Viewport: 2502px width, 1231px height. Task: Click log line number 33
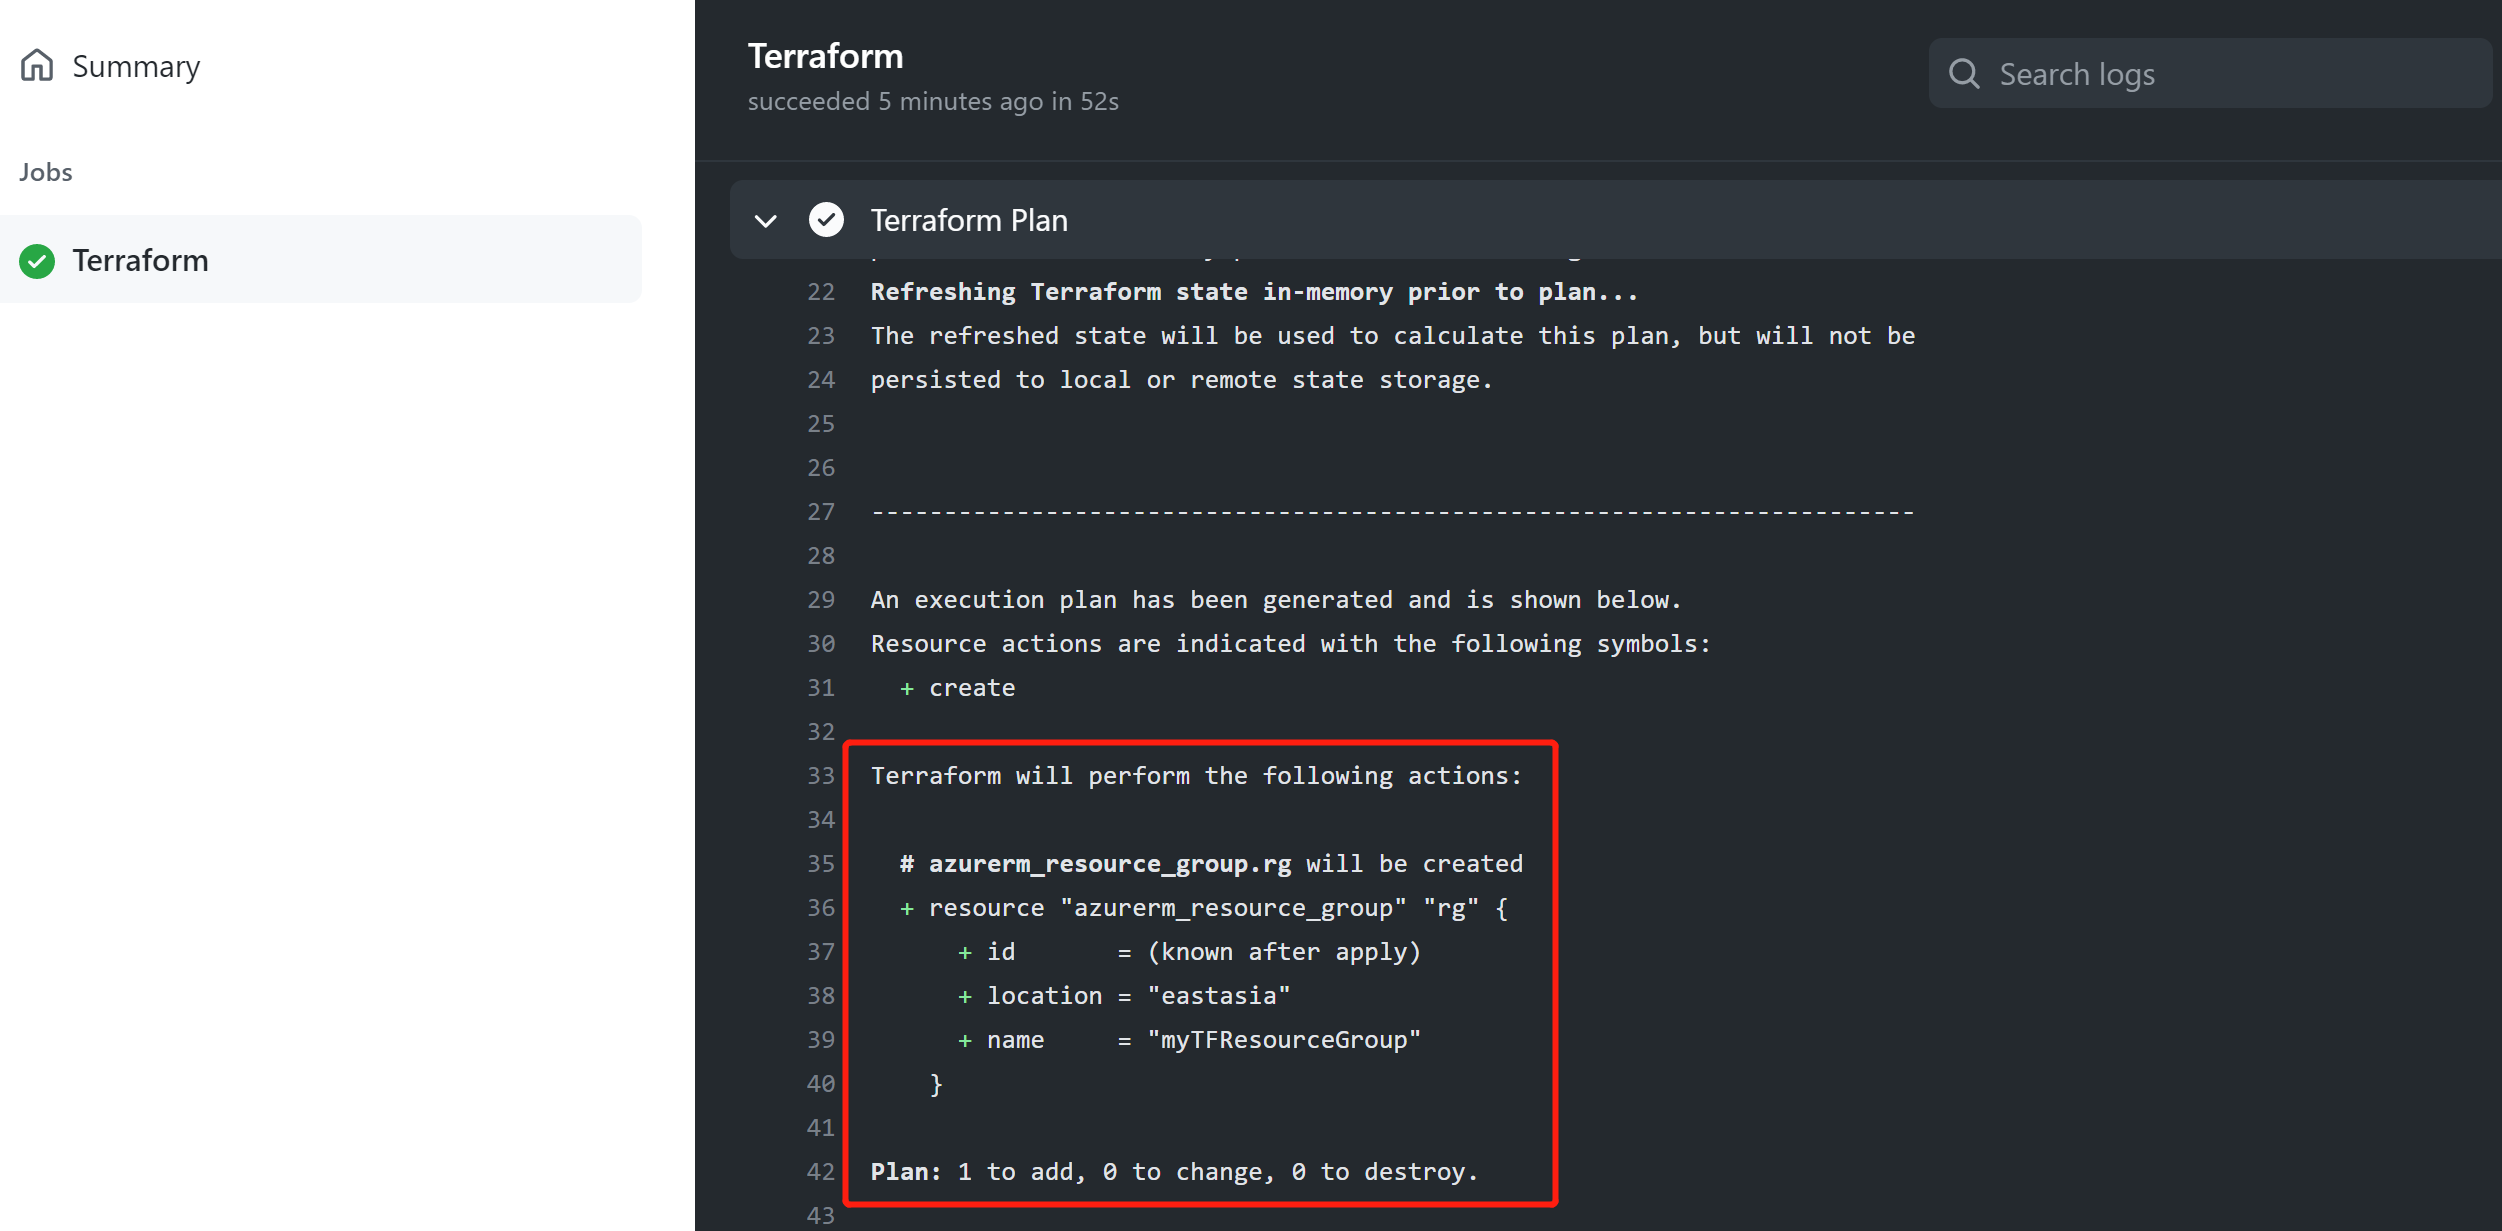(821, 776)
